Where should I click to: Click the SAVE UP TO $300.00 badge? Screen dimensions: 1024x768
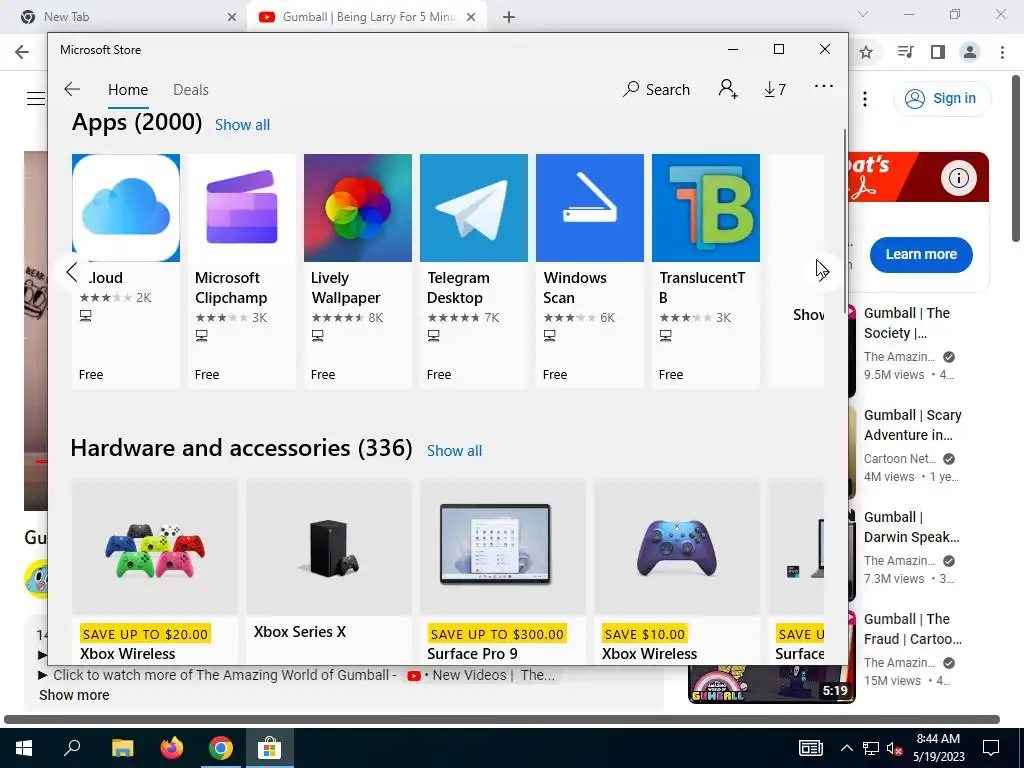pos(497,634)
